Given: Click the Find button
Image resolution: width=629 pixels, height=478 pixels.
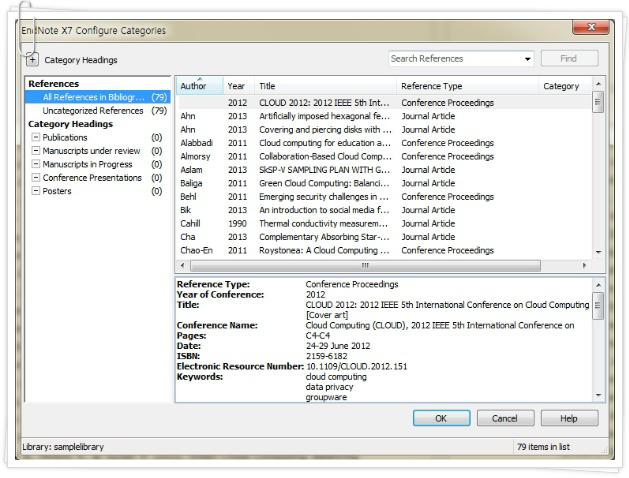Looking at the screenshot, I should coord(569,59).
